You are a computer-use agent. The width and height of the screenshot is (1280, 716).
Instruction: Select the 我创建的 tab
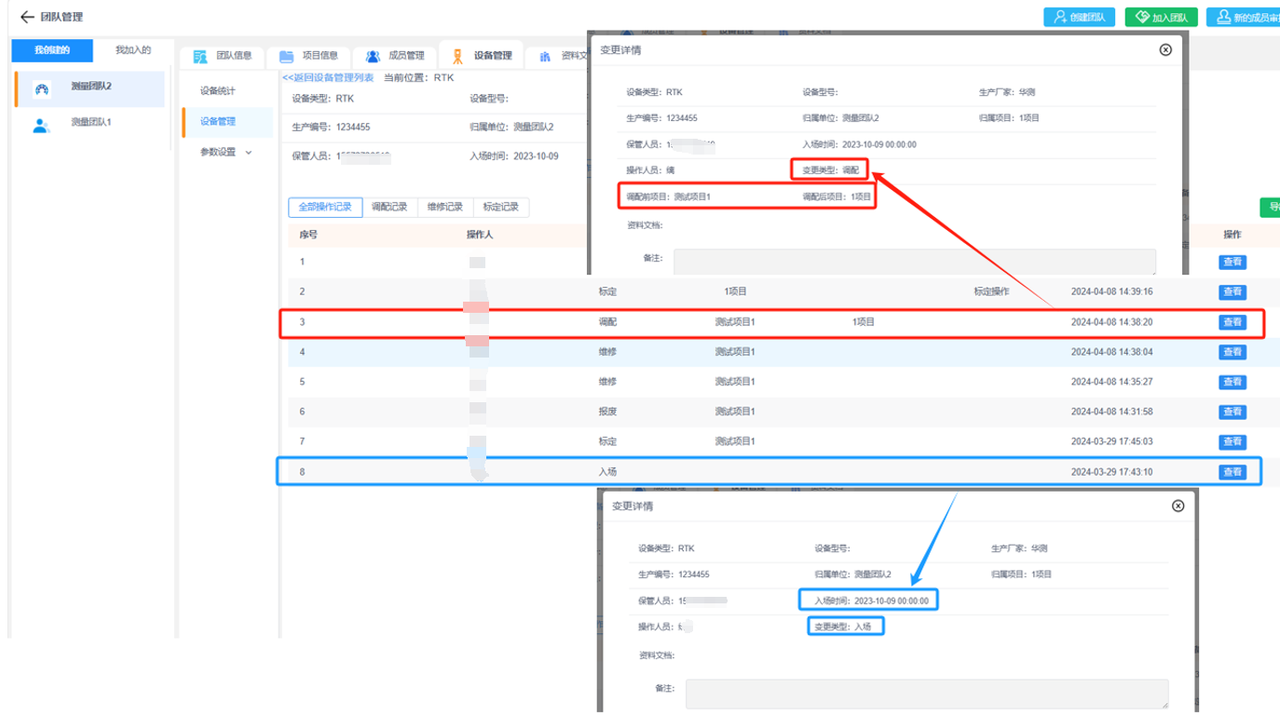[52, 50]
